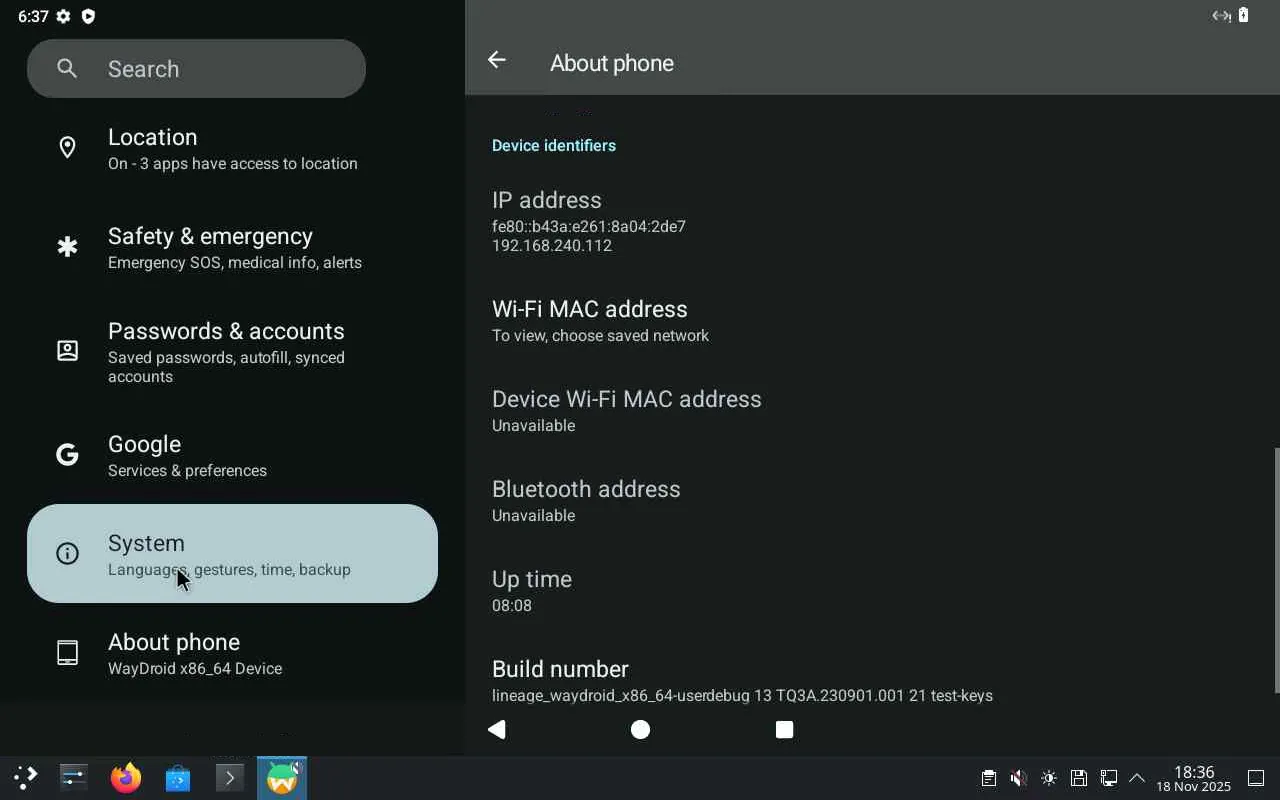The width and height of the screenshot is (1280, 800).
Task: Open About phone in the sidebar
Action: click(232, 653)
